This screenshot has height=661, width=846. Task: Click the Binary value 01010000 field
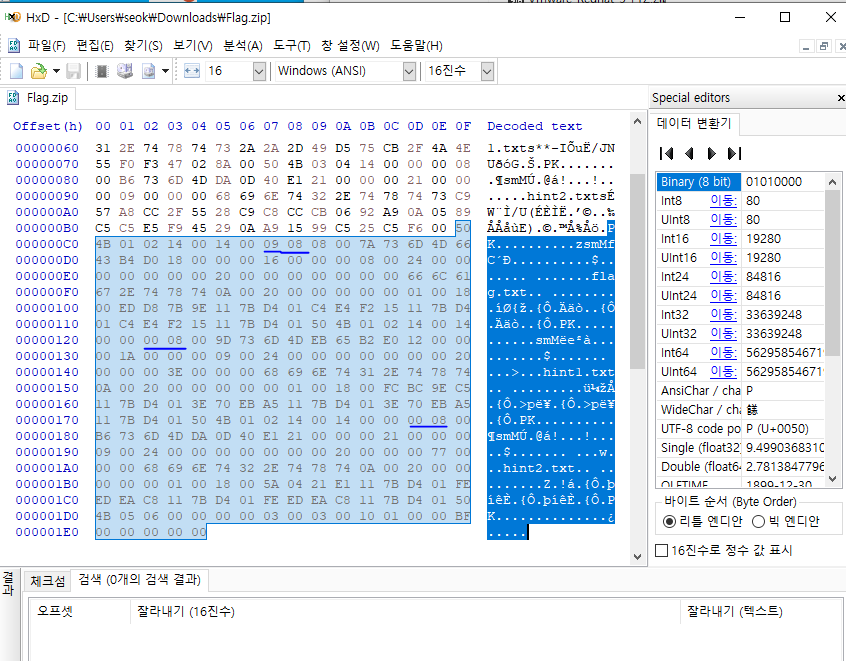coord(783,182)
